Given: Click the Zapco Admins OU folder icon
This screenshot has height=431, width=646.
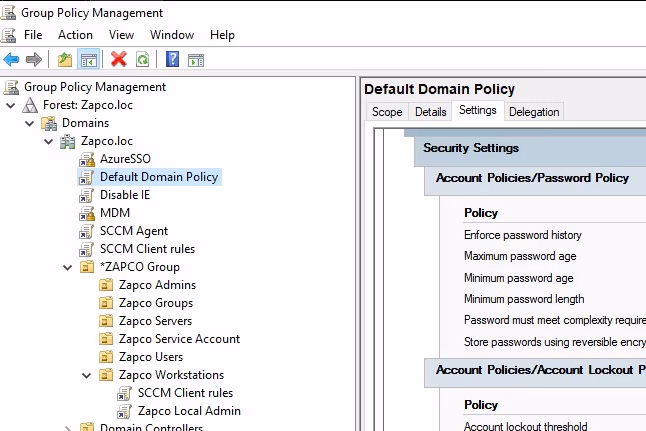Looking at the screenshot, I should click(106, 285).
